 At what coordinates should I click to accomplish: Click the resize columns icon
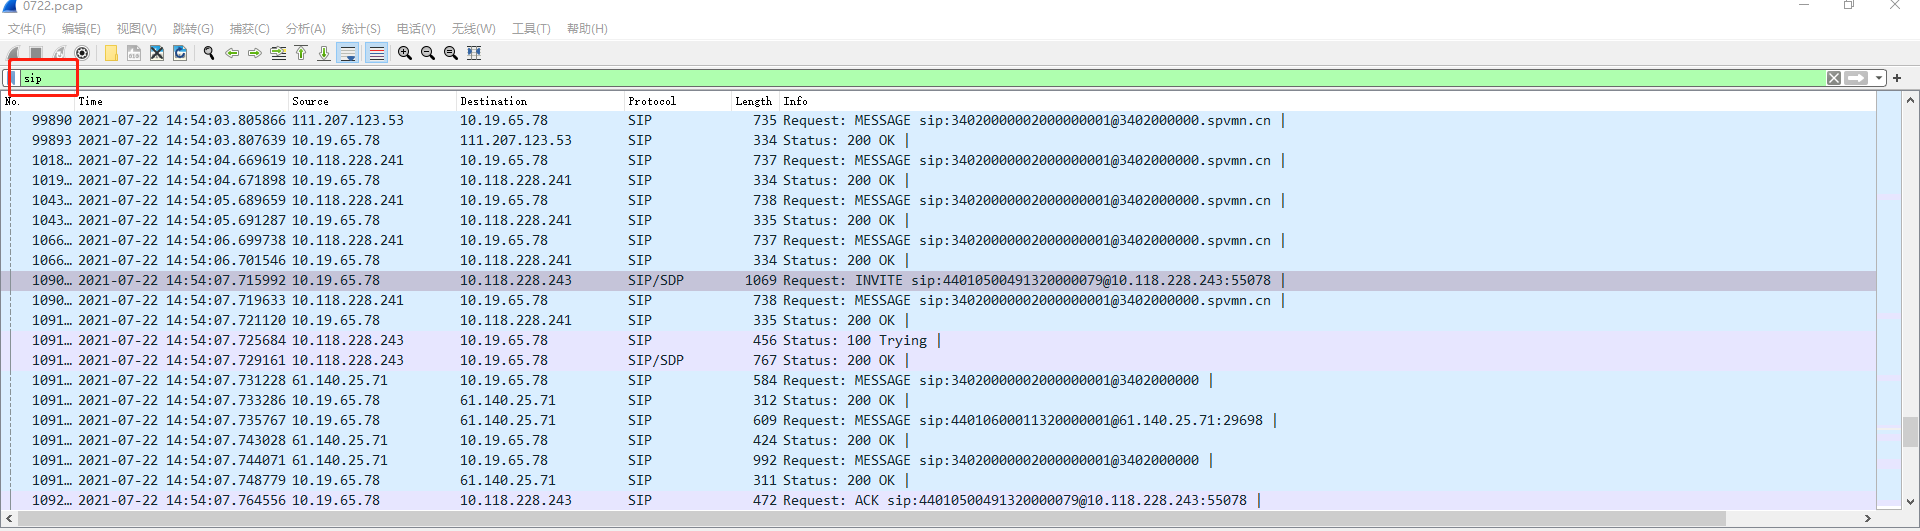[474, 53]
